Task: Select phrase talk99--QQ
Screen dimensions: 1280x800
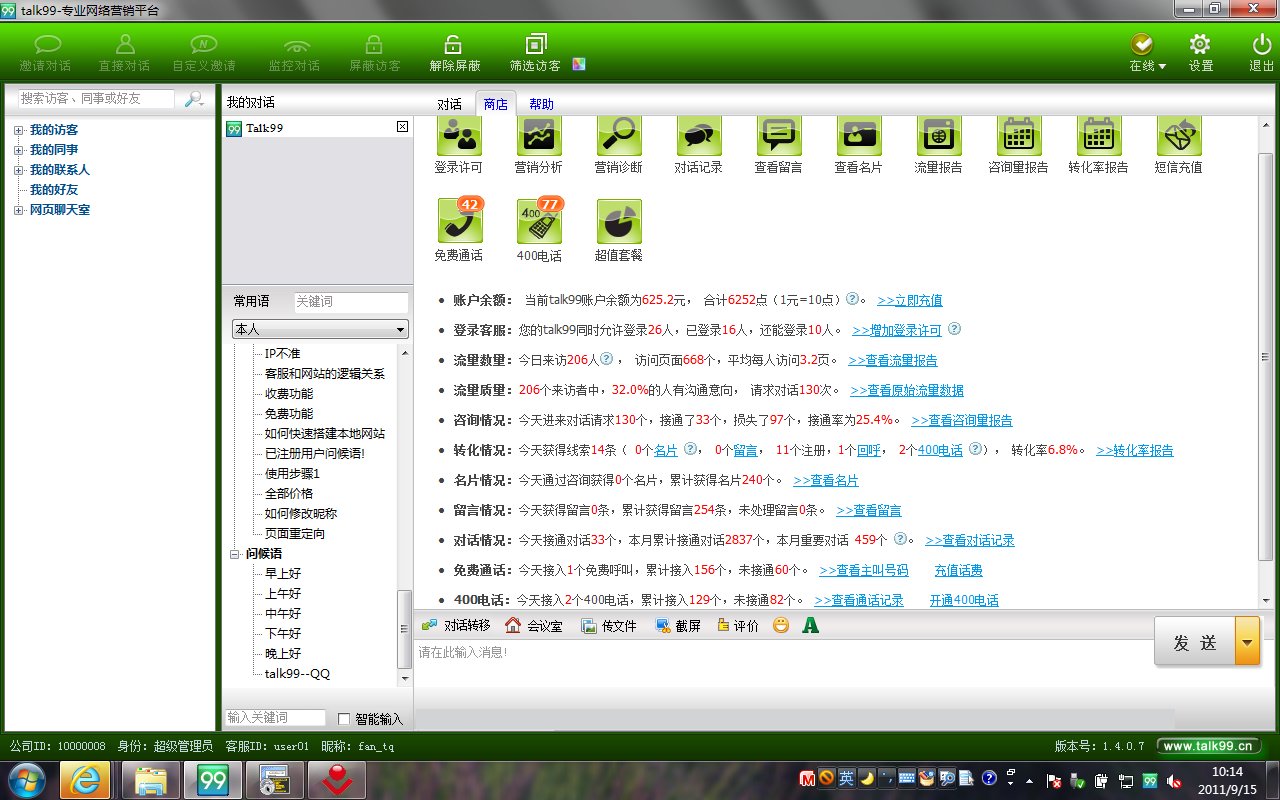Action: [297, 673]
